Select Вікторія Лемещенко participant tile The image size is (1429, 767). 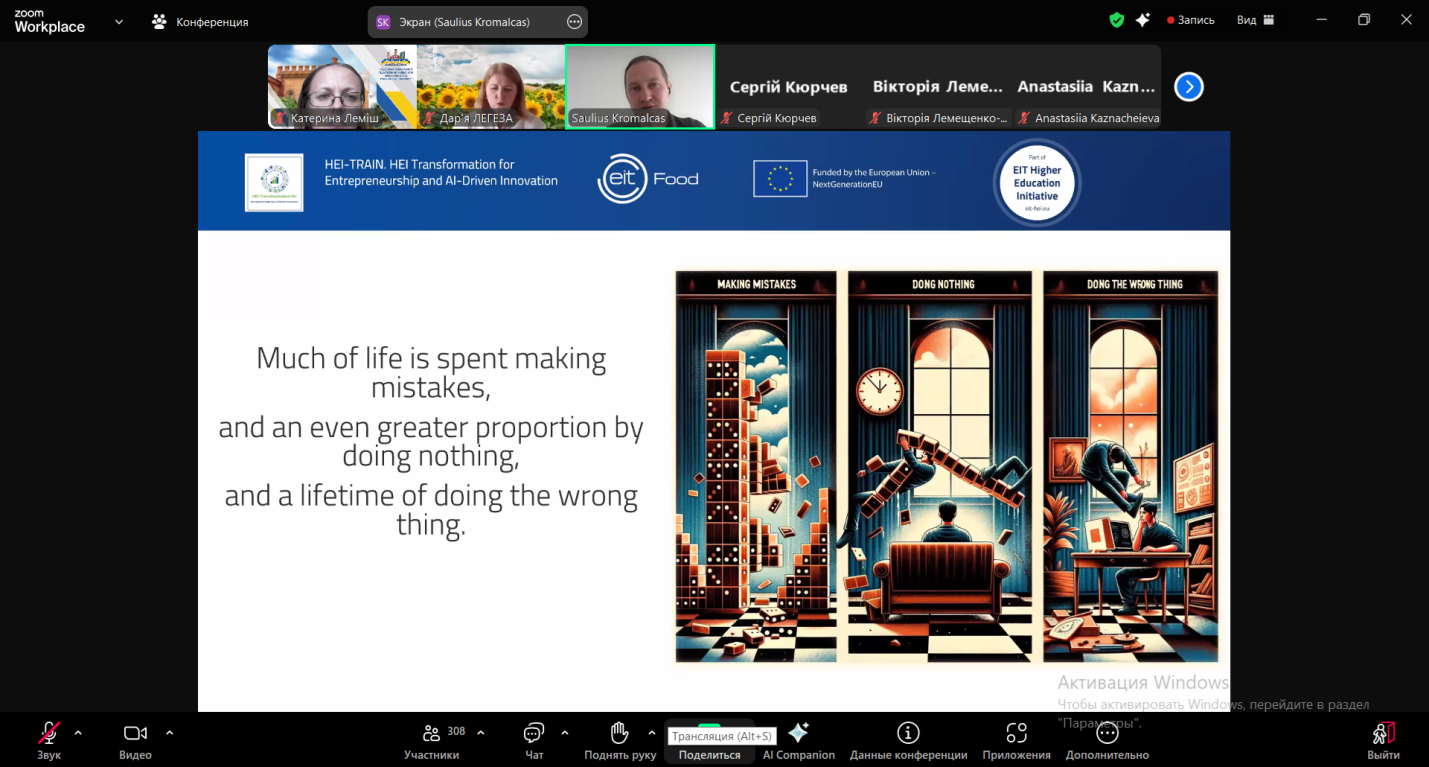click(938, 87)
